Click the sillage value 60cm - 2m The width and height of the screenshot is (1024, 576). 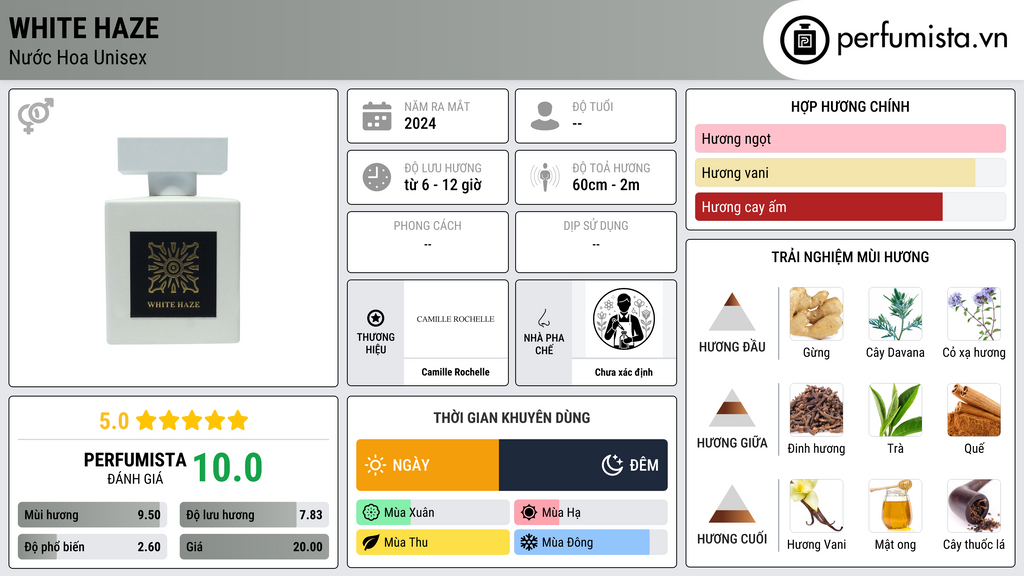pos(605,185)
